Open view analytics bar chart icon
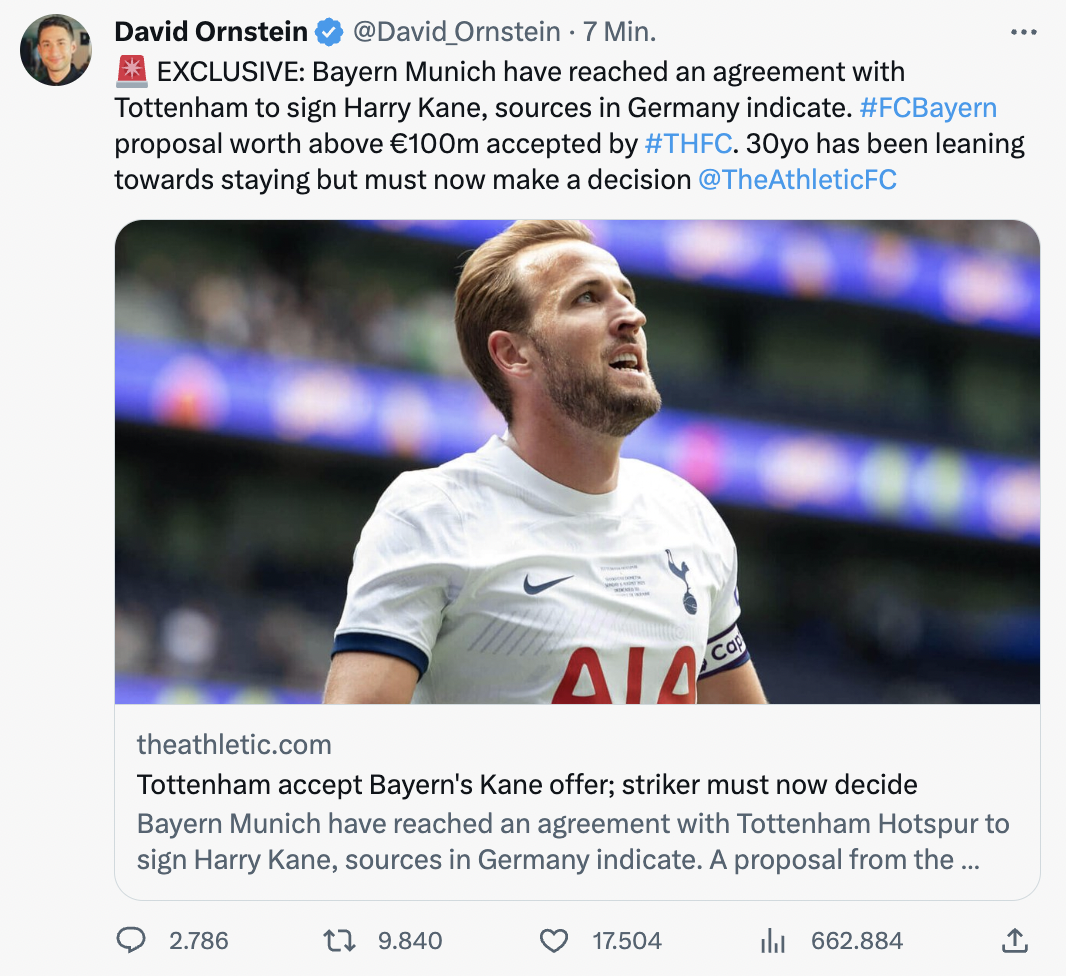1066x976 pixels. pyautogui.click(x=773, y=940)
